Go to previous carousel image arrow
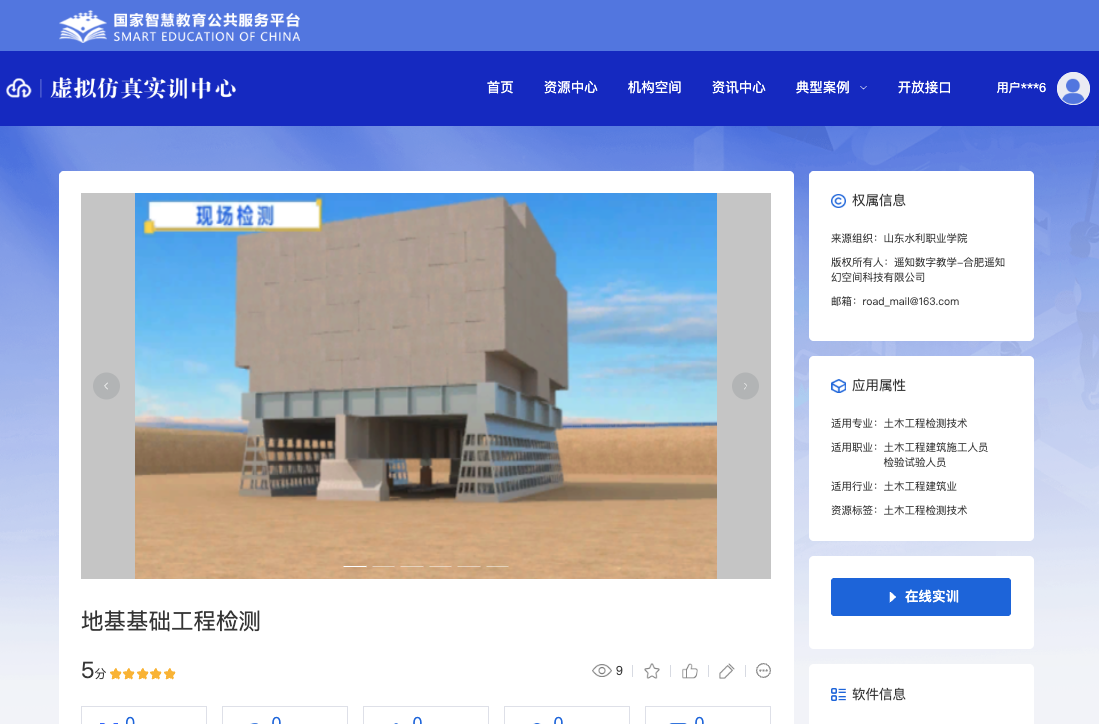 pos(106,386)
